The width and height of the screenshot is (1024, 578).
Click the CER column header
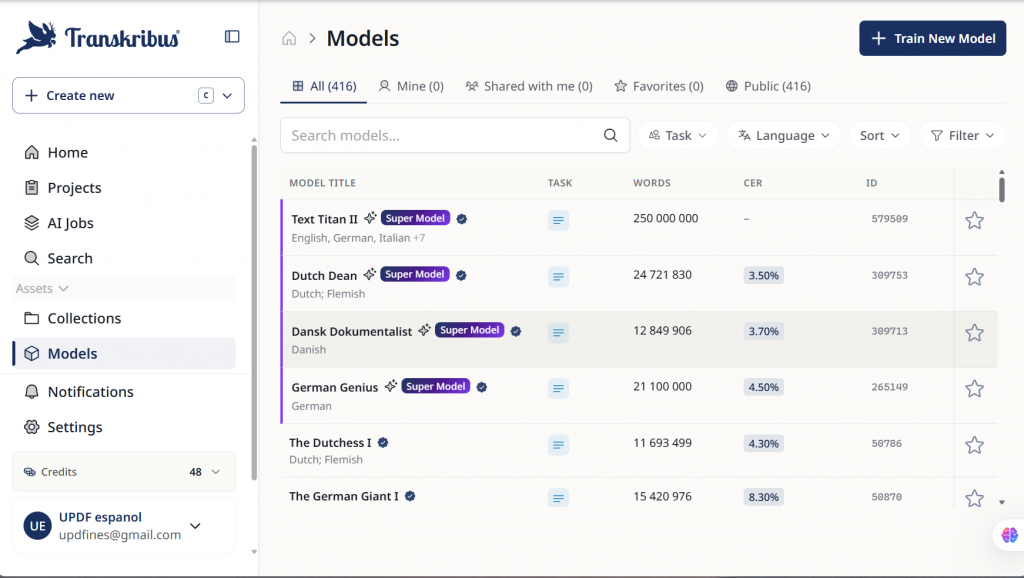pyautogui.click(x=753, y=183)
